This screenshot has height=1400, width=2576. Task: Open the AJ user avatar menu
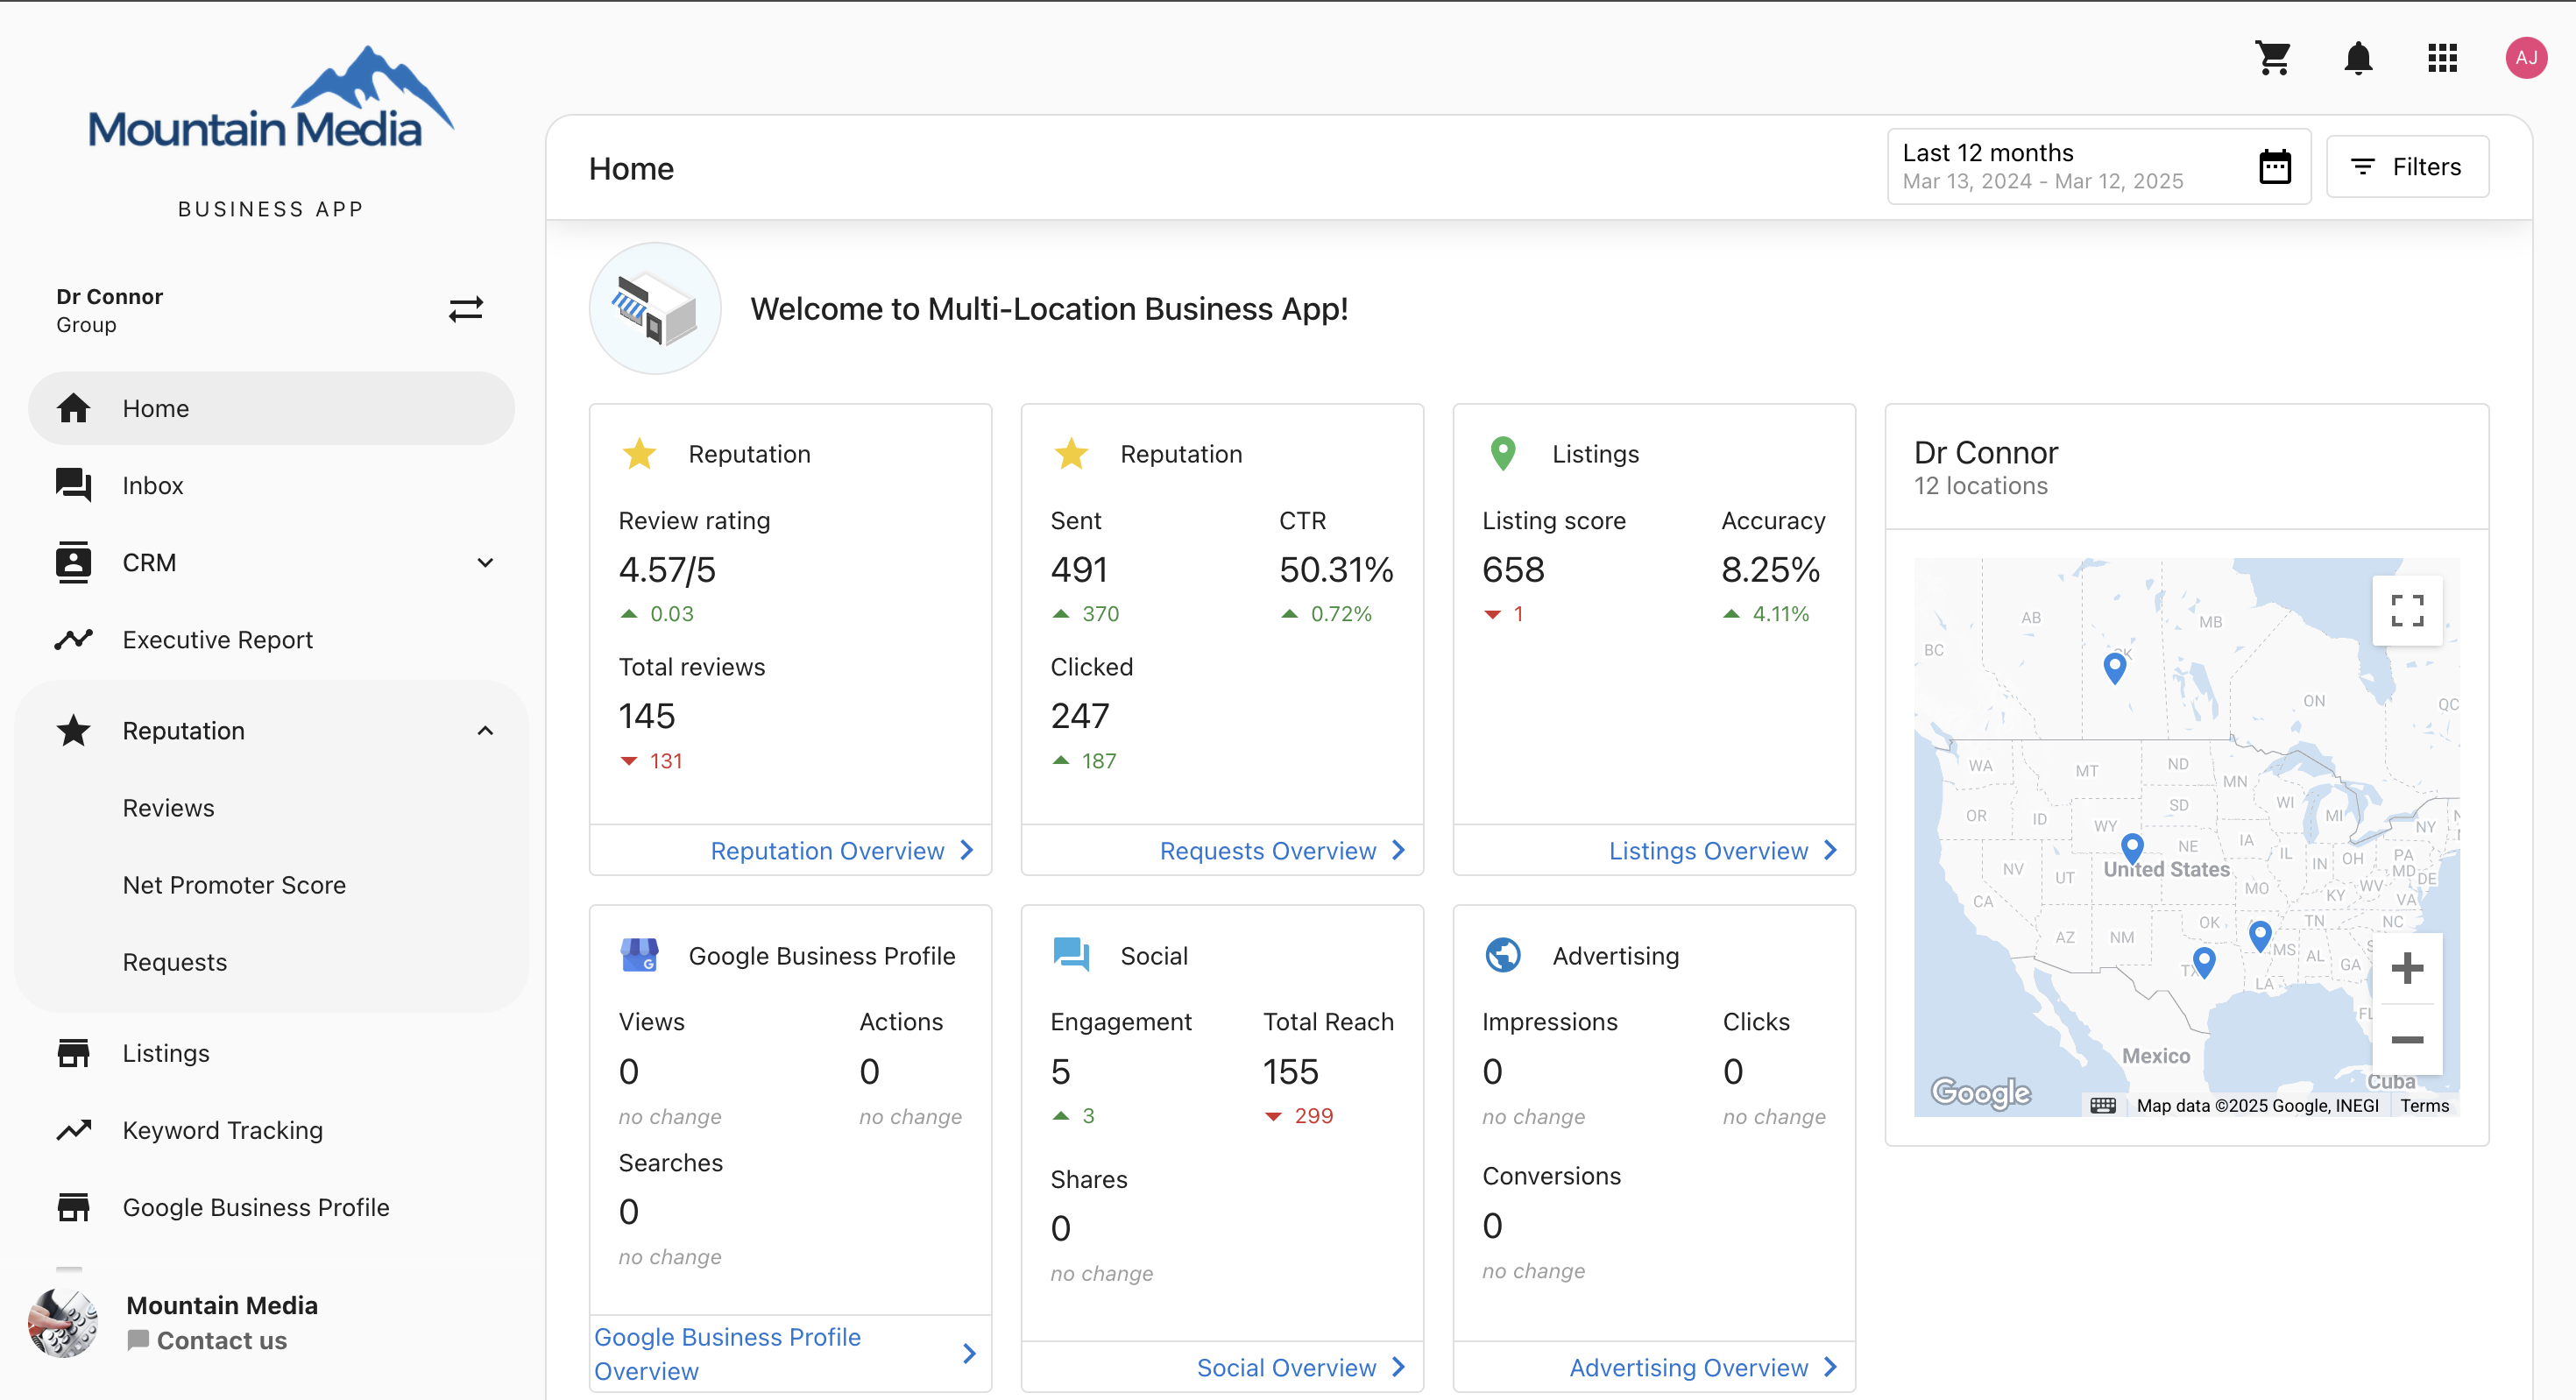pyautogui.click(x=2526, y=58)
